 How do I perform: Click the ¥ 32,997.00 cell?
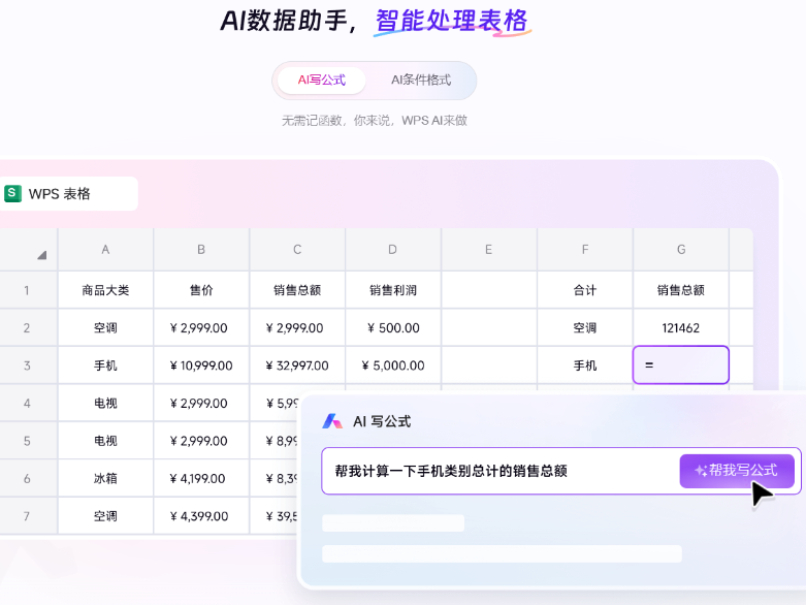pos(298,365)
